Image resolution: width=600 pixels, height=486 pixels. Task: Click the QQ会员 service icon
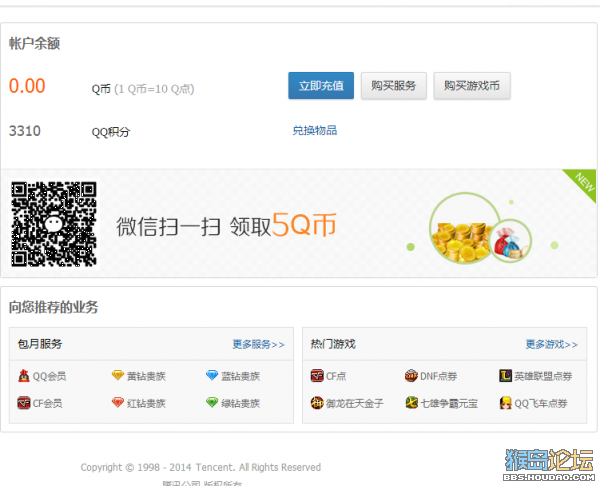pyautogui.click(x=24, y=376)
